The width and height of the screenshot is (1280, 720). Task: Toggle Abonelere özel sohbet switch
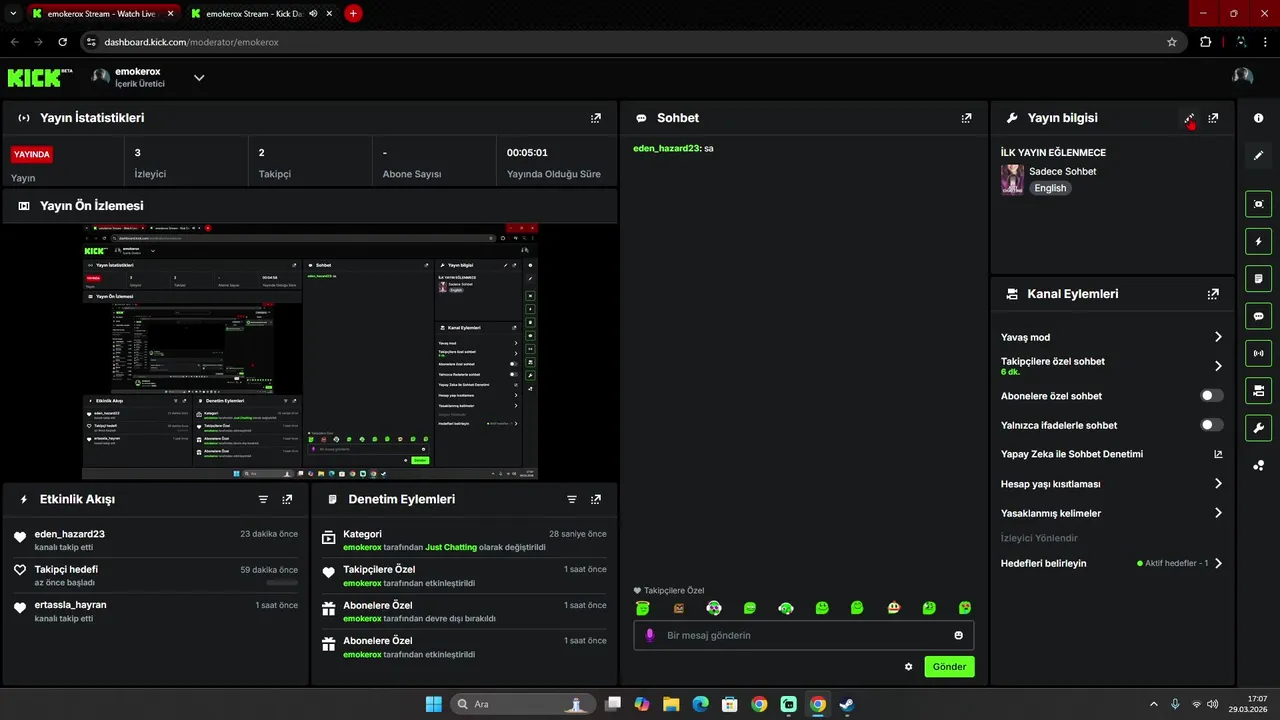[x=1212, y=396]
